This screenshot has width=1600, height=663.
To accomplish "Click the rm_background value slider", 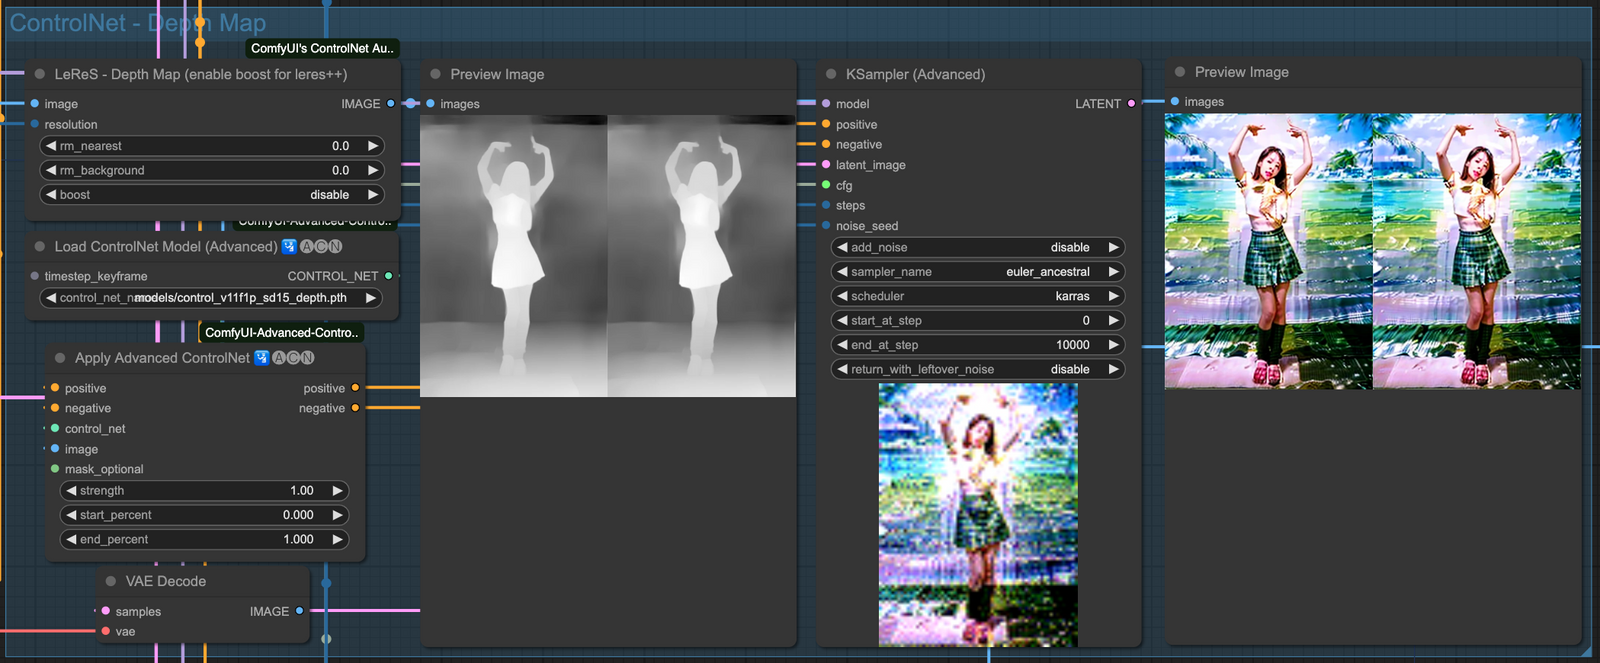I will (x=211, y=171).
